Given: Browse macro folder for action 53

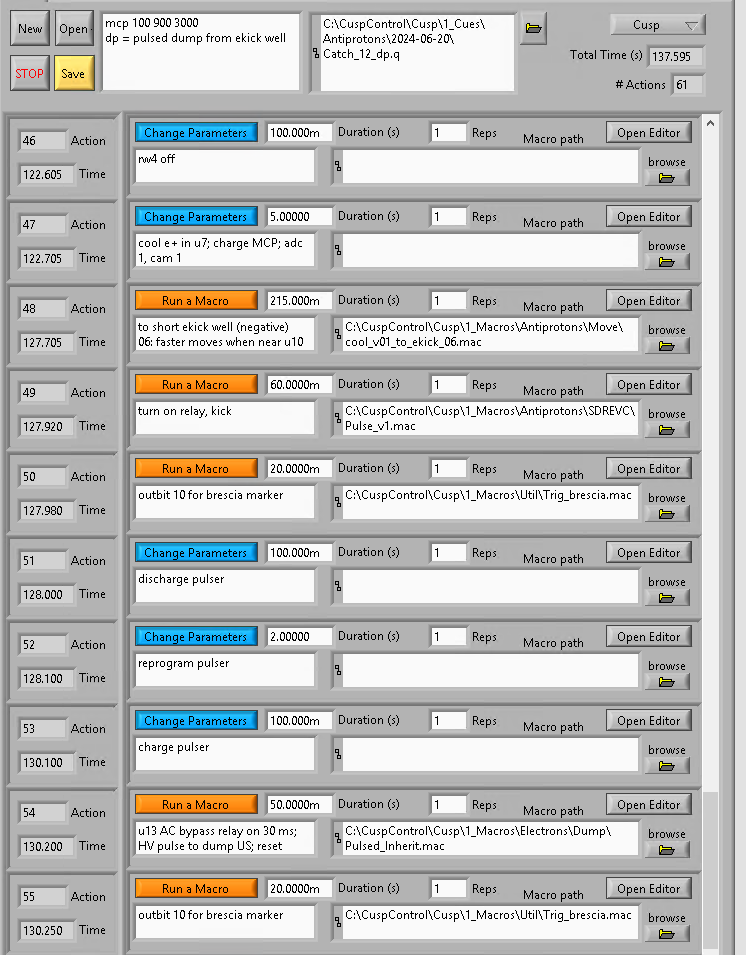Looking at the screenshot, I should coord(667,766).
